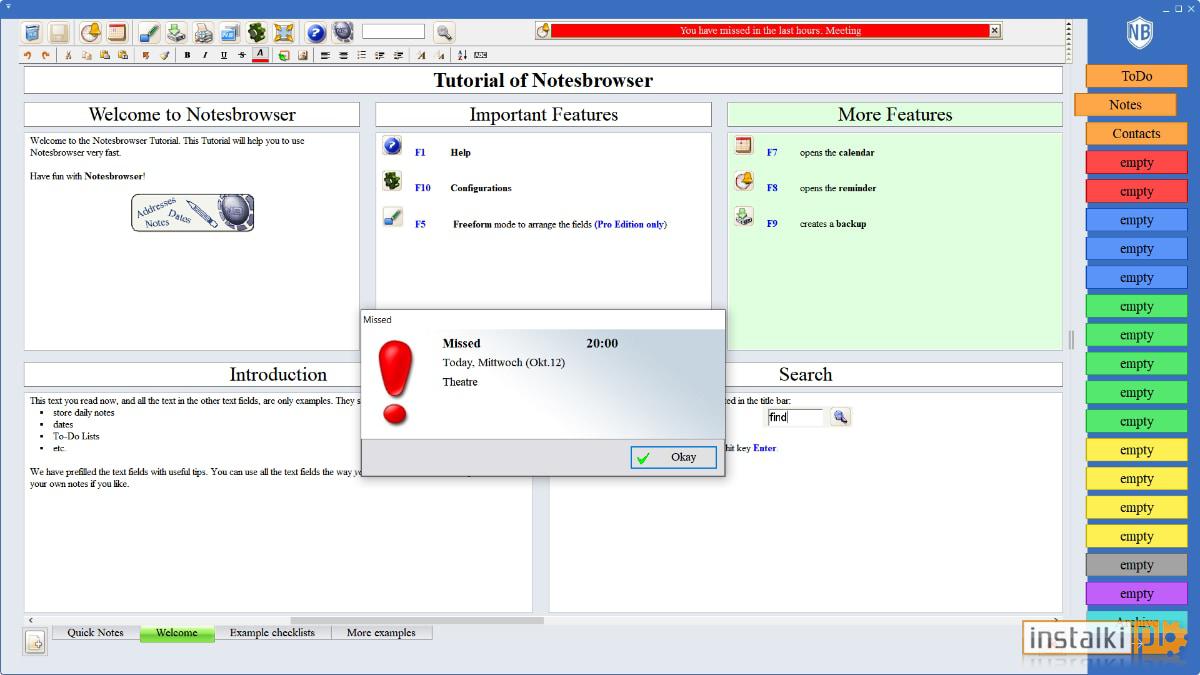Switch to the More examples page tab
The width and height of the screenshot is (1200, 675).
381,633
